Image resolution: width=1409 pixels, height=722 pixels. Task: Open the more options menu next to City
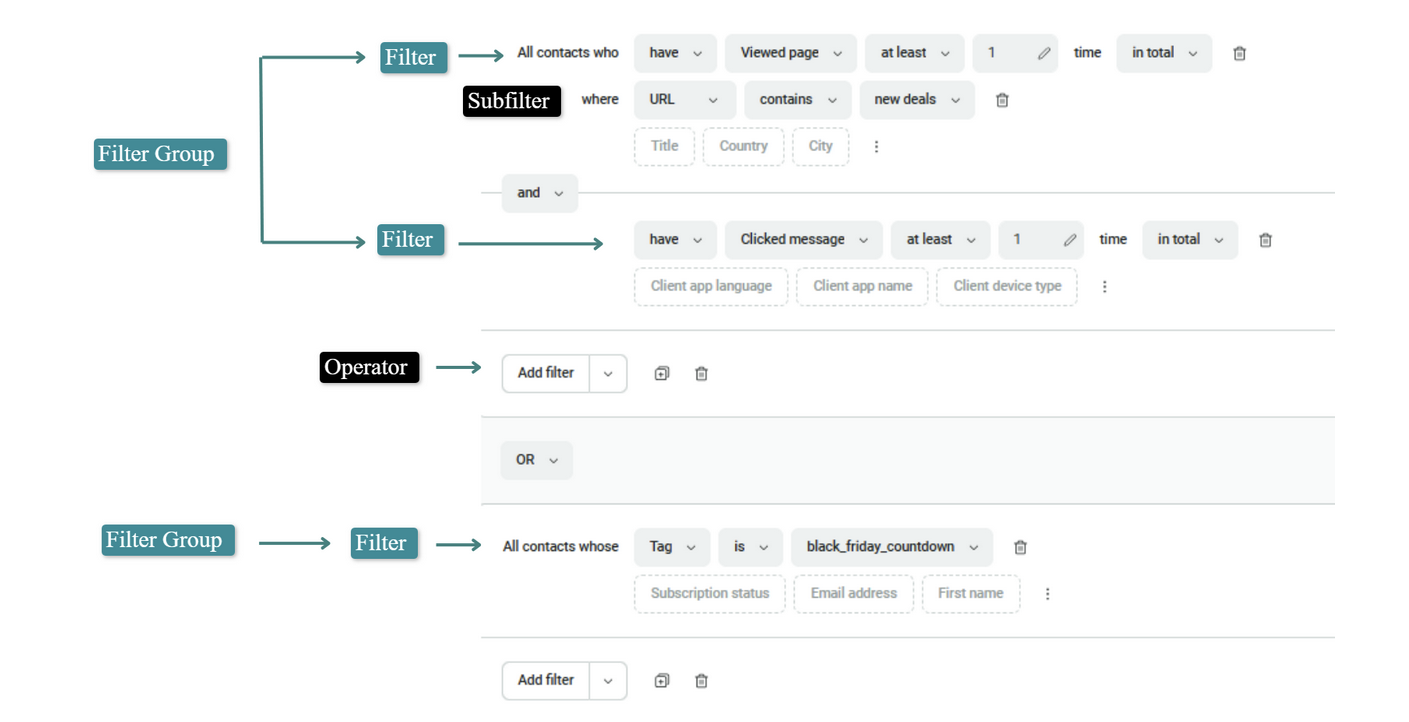(876, 146)
